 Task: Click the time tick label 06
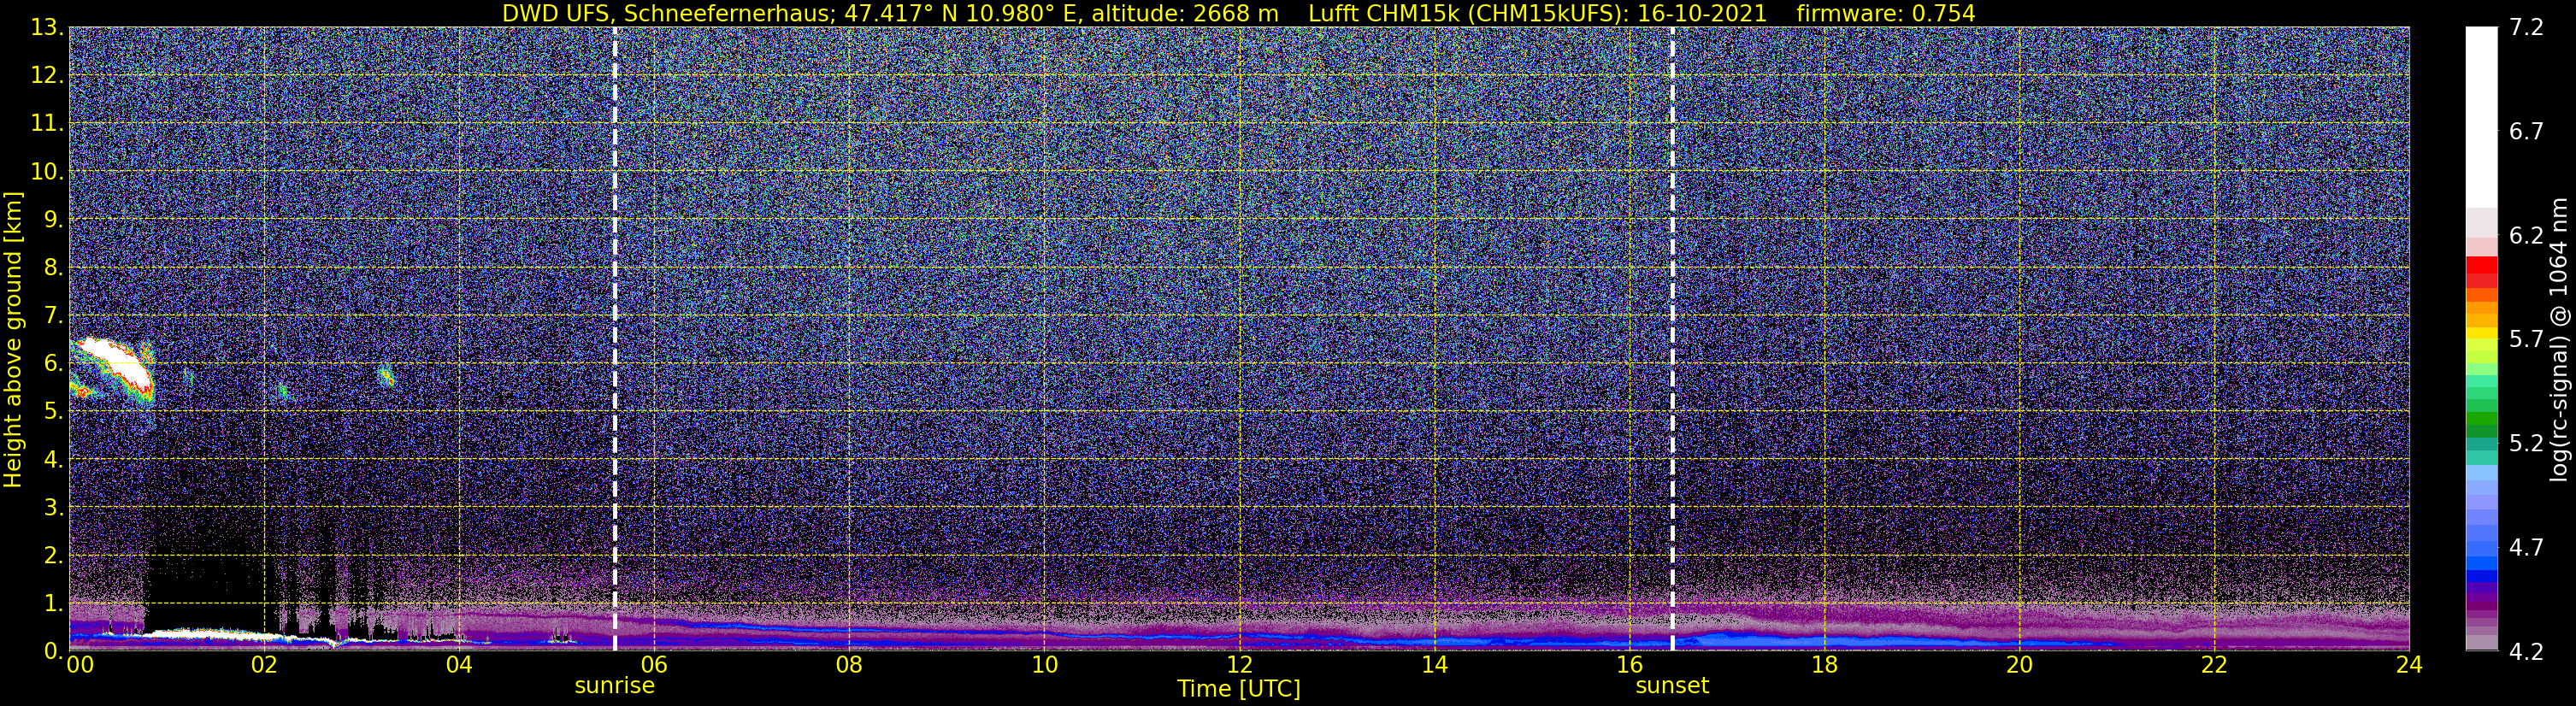(x=654, y=665)
